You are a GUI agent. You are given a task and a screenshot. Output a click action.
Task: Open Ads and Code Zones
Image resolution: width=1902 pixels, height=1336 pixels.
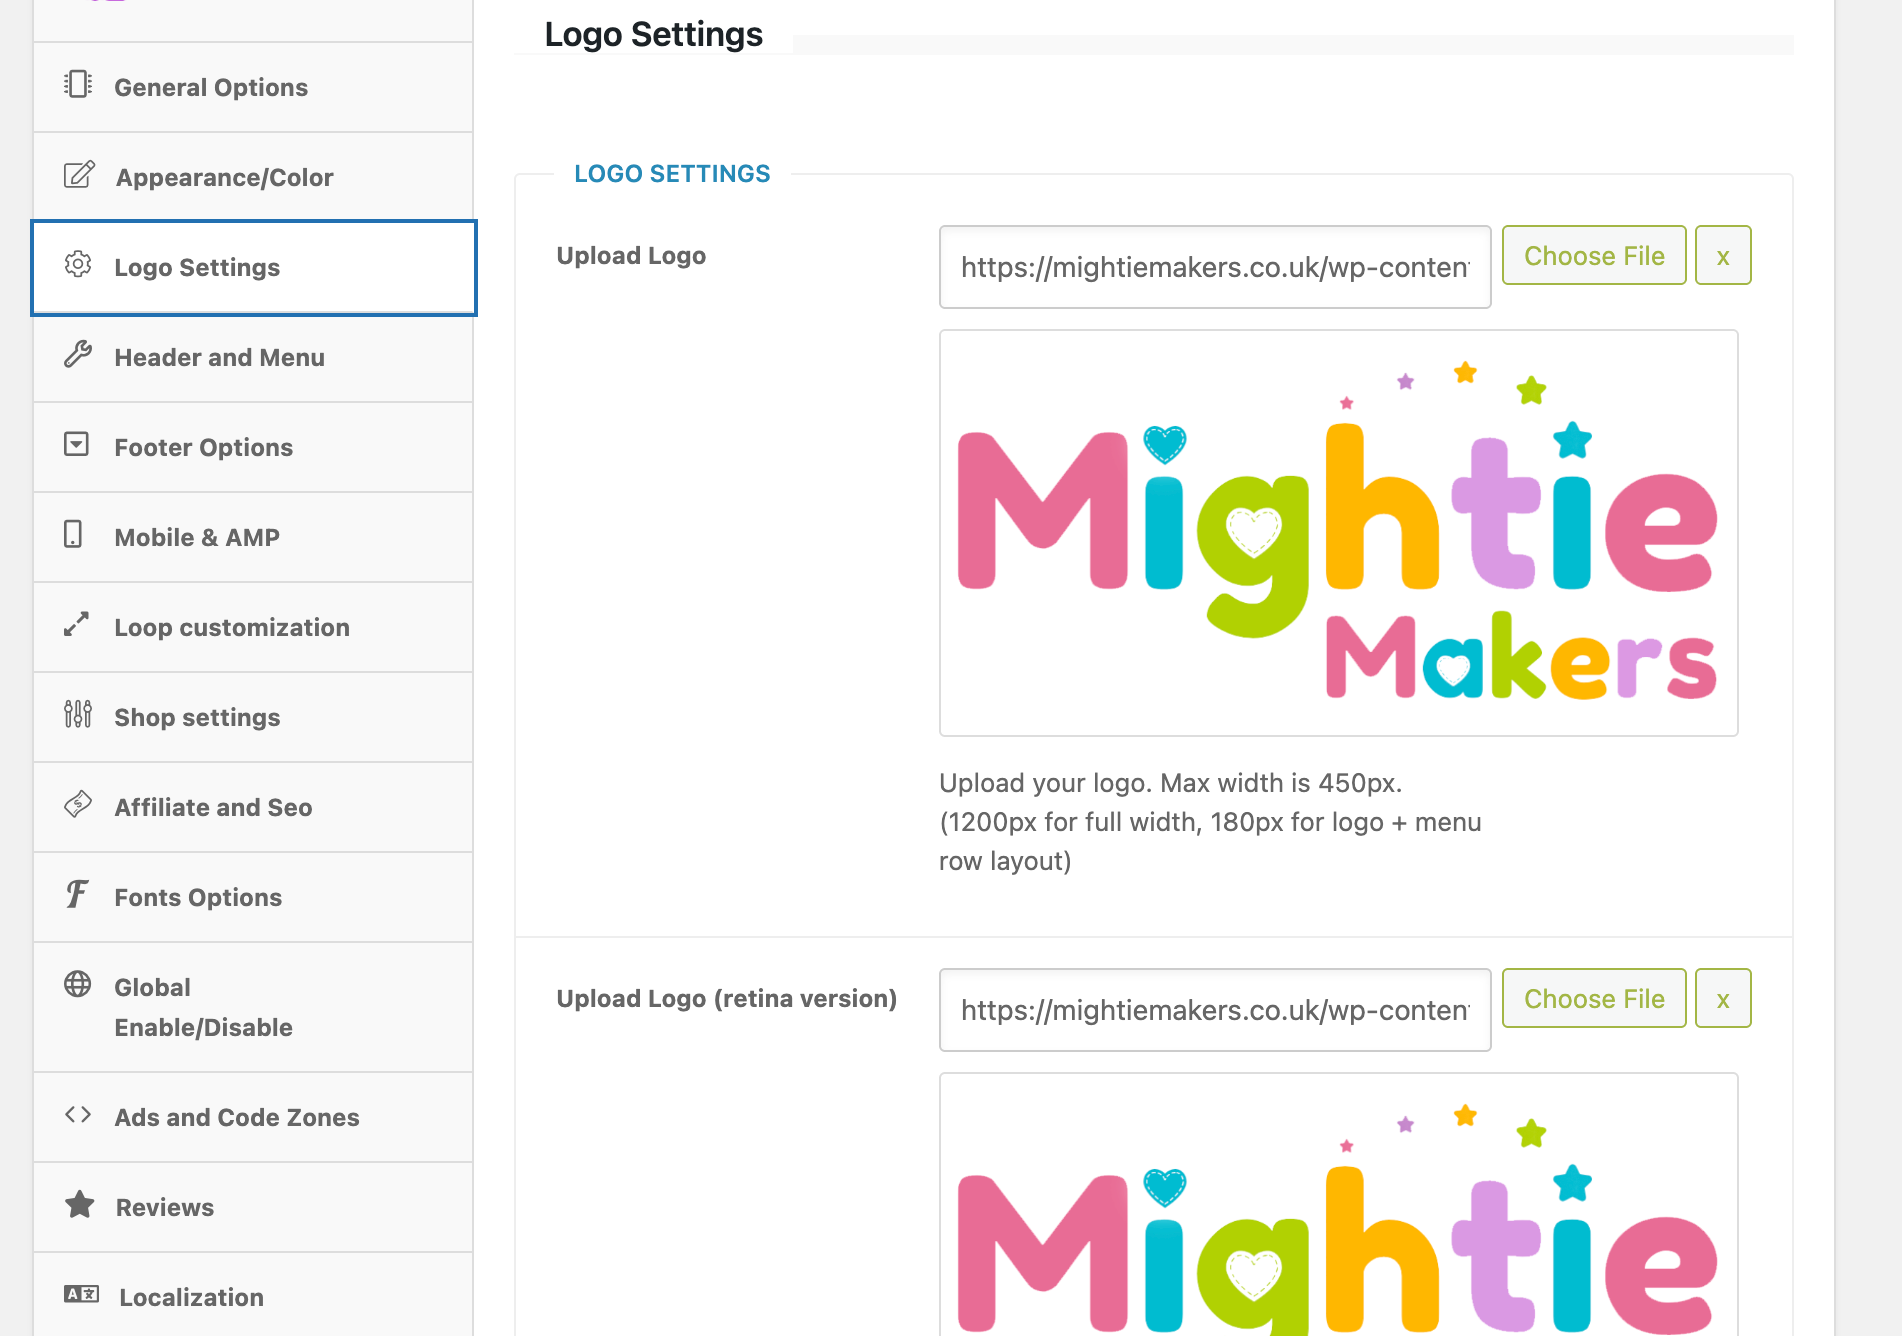(x=253, y=1117)
